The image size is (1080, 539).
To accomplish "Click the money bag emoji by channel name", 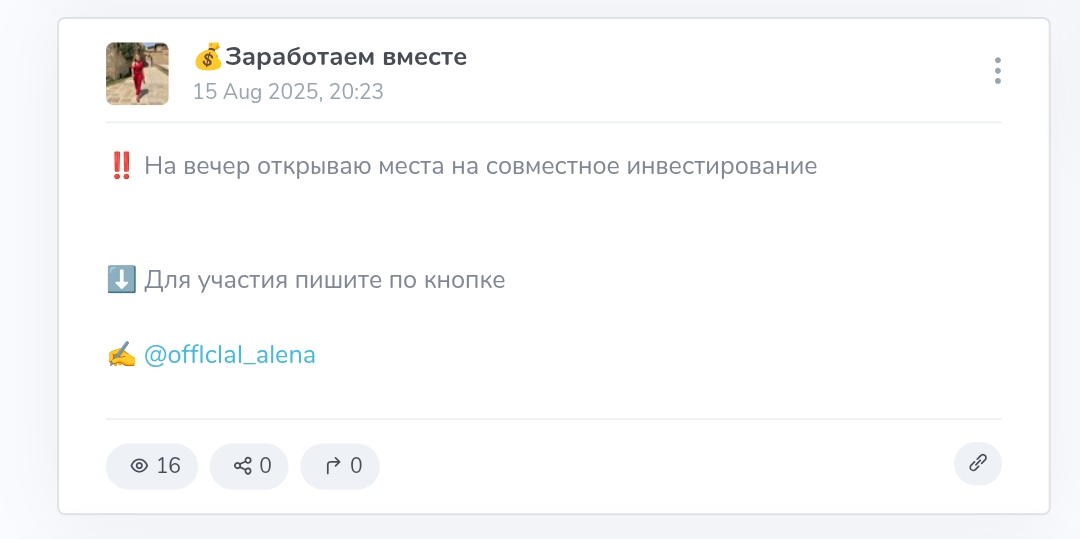I will (x=207, y=57).
